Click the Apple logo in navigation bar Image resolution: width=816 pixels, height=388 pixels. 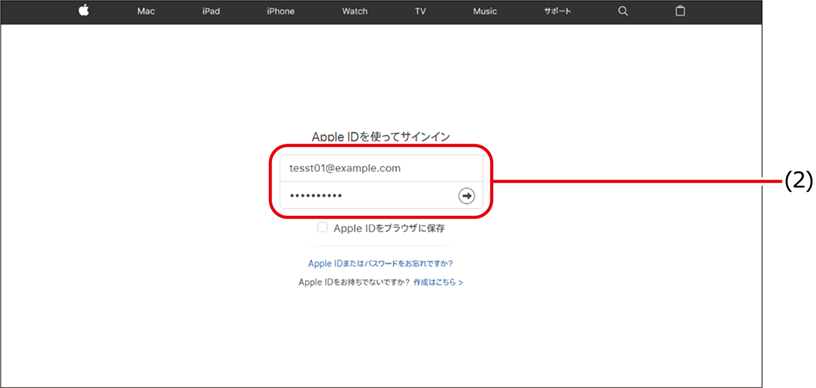coord(84,10)
